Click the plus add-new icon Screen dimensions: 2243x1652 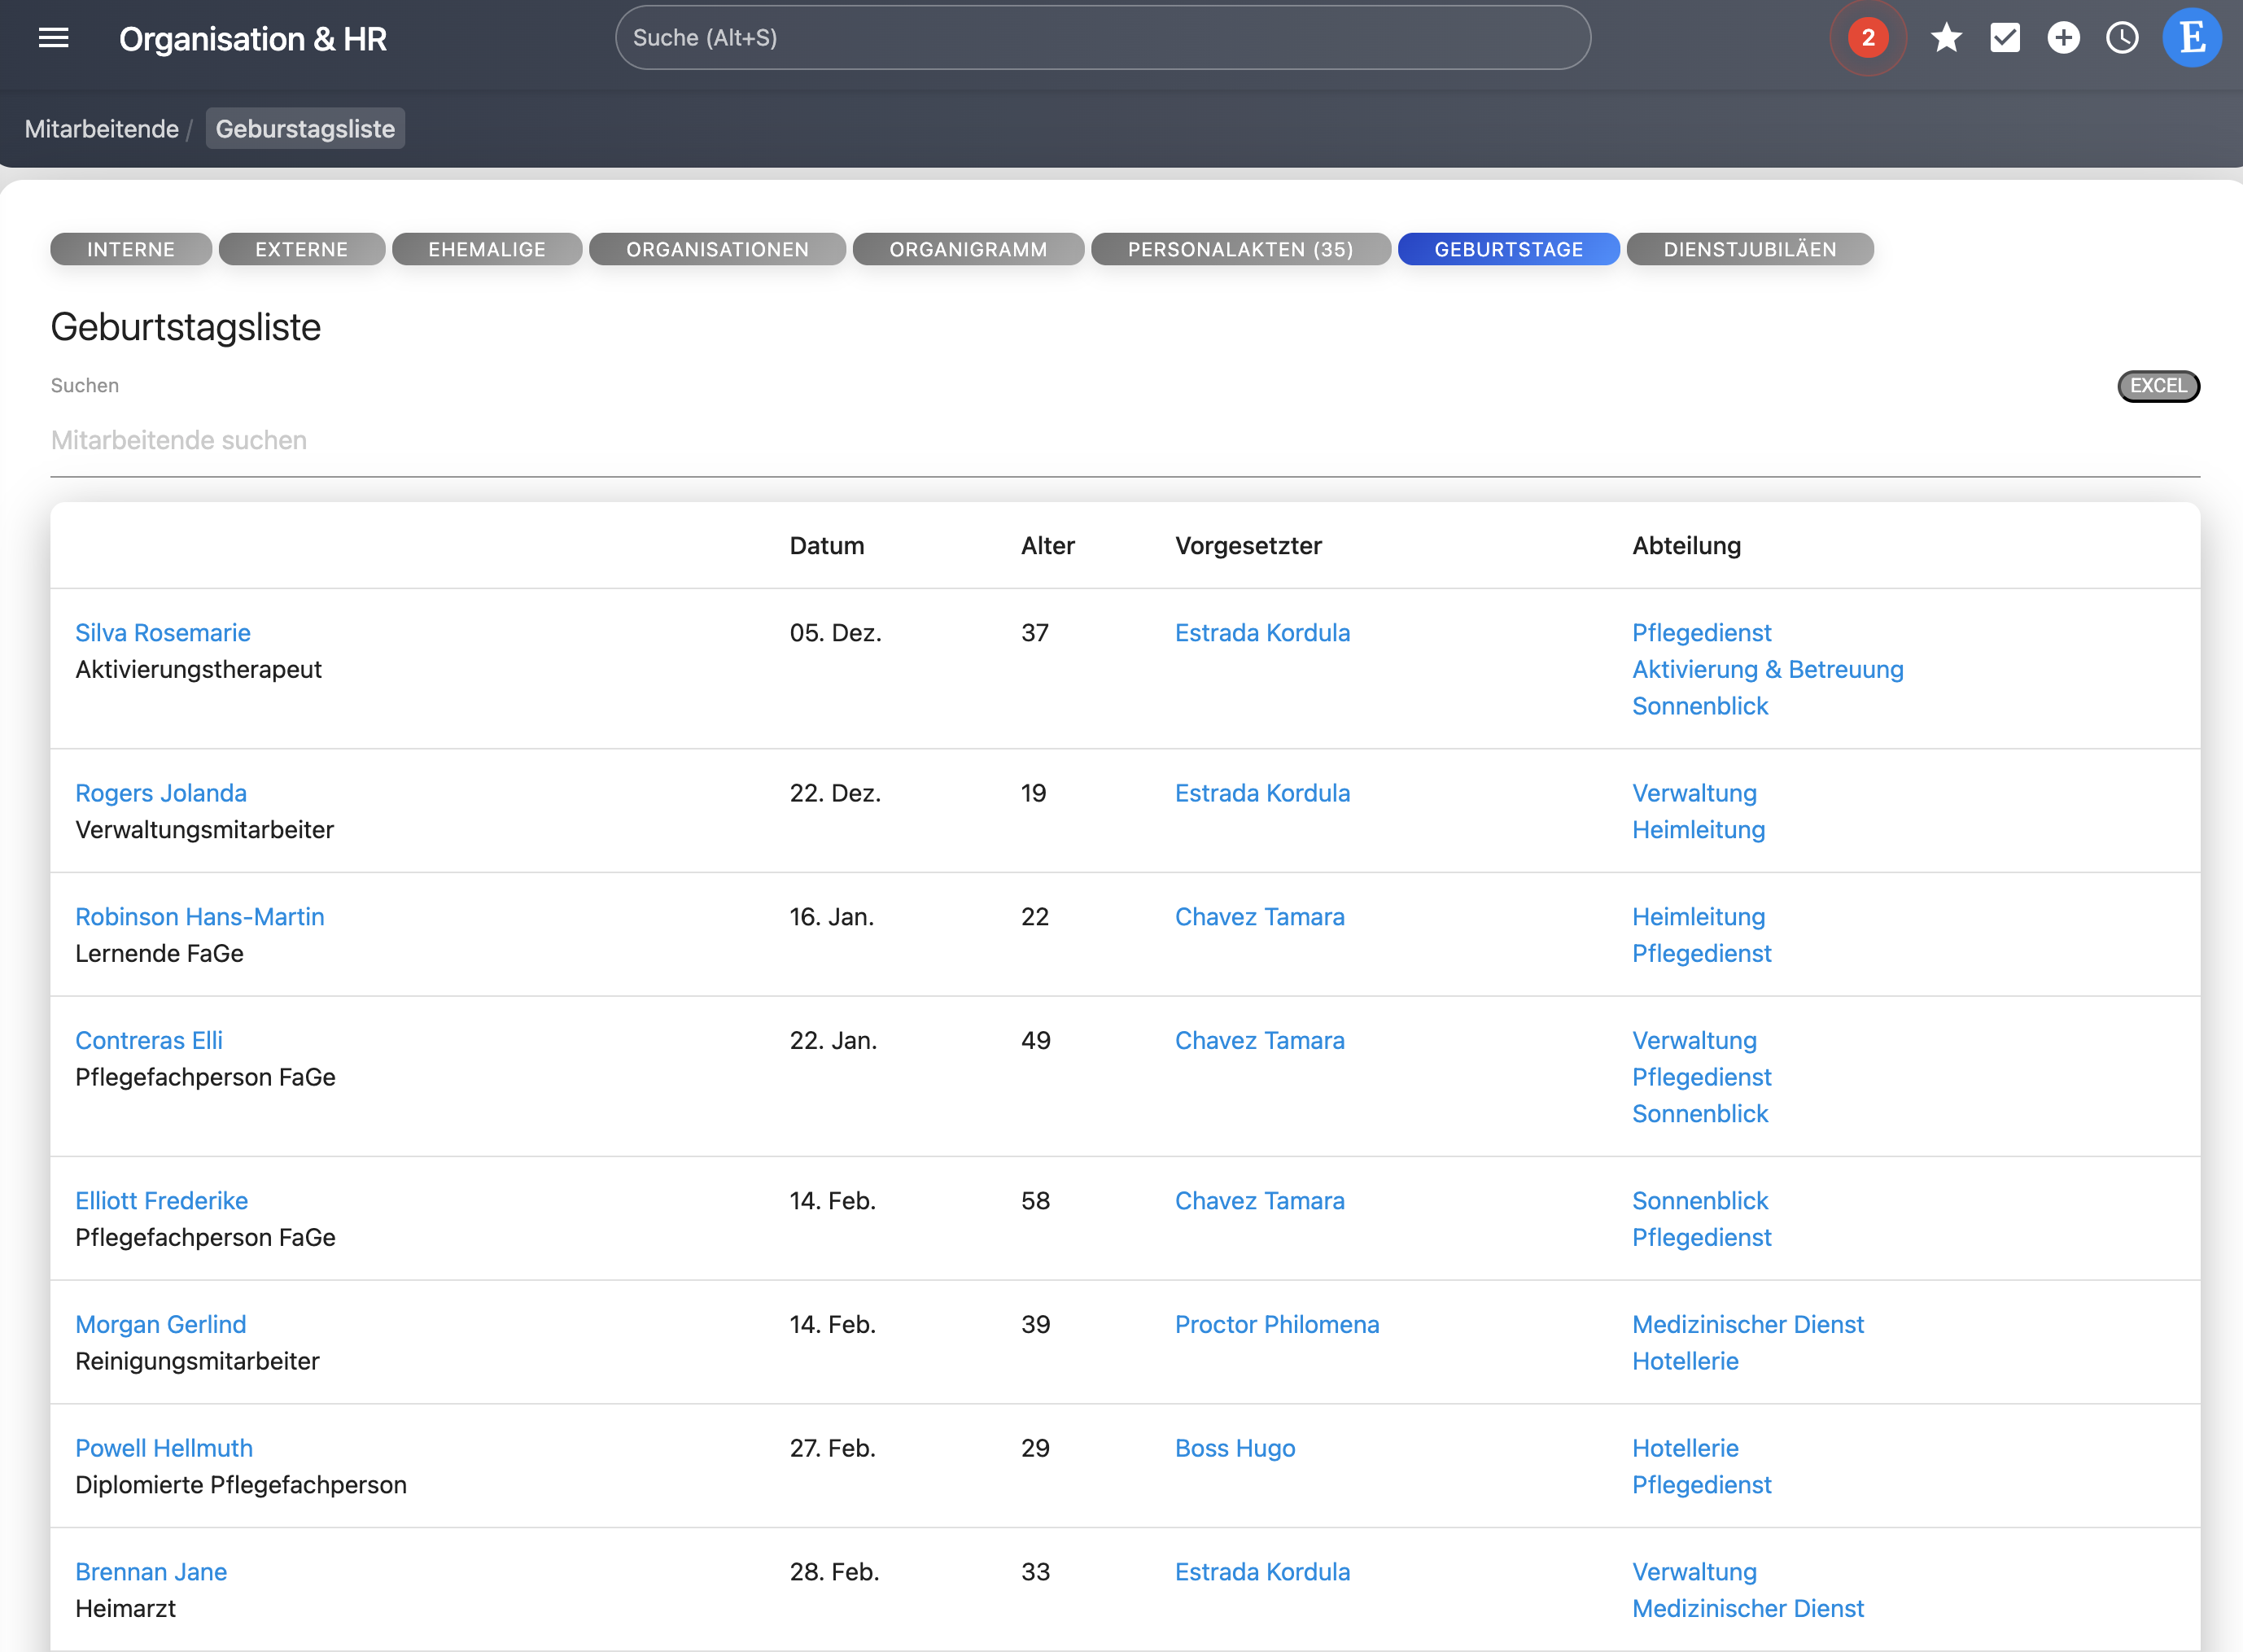click(2063, 38)
